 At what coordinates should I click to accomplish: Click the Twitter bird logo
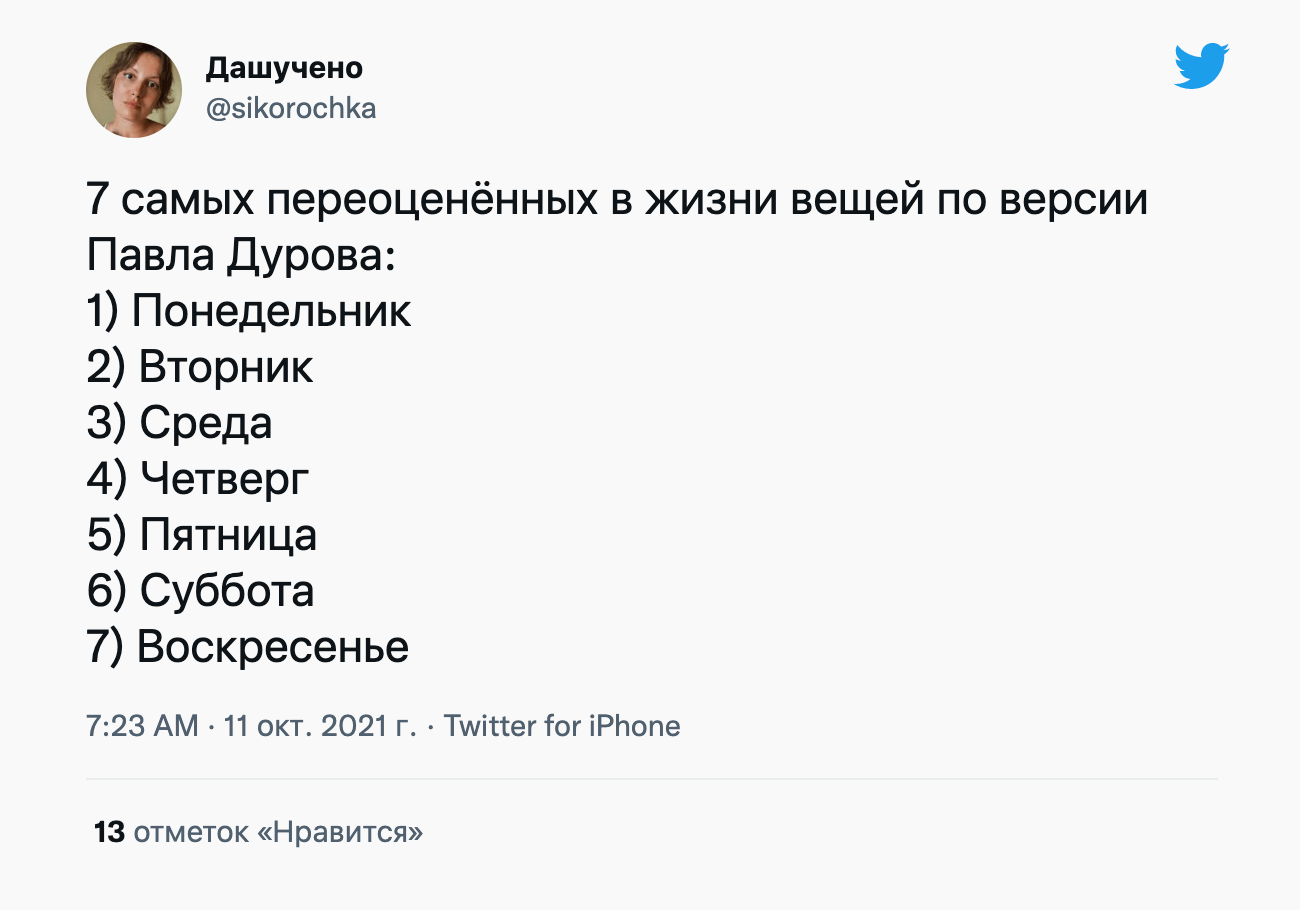(x=1201, y=66)
